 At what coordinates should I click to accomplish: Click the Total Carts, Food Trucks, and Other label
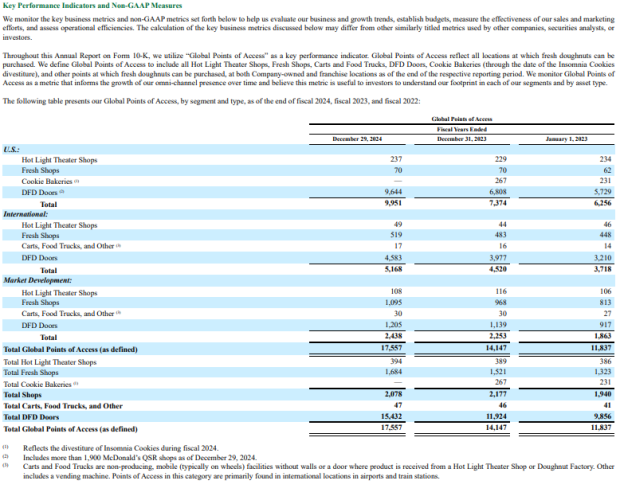pyautogui.click(x=63, y=406)
